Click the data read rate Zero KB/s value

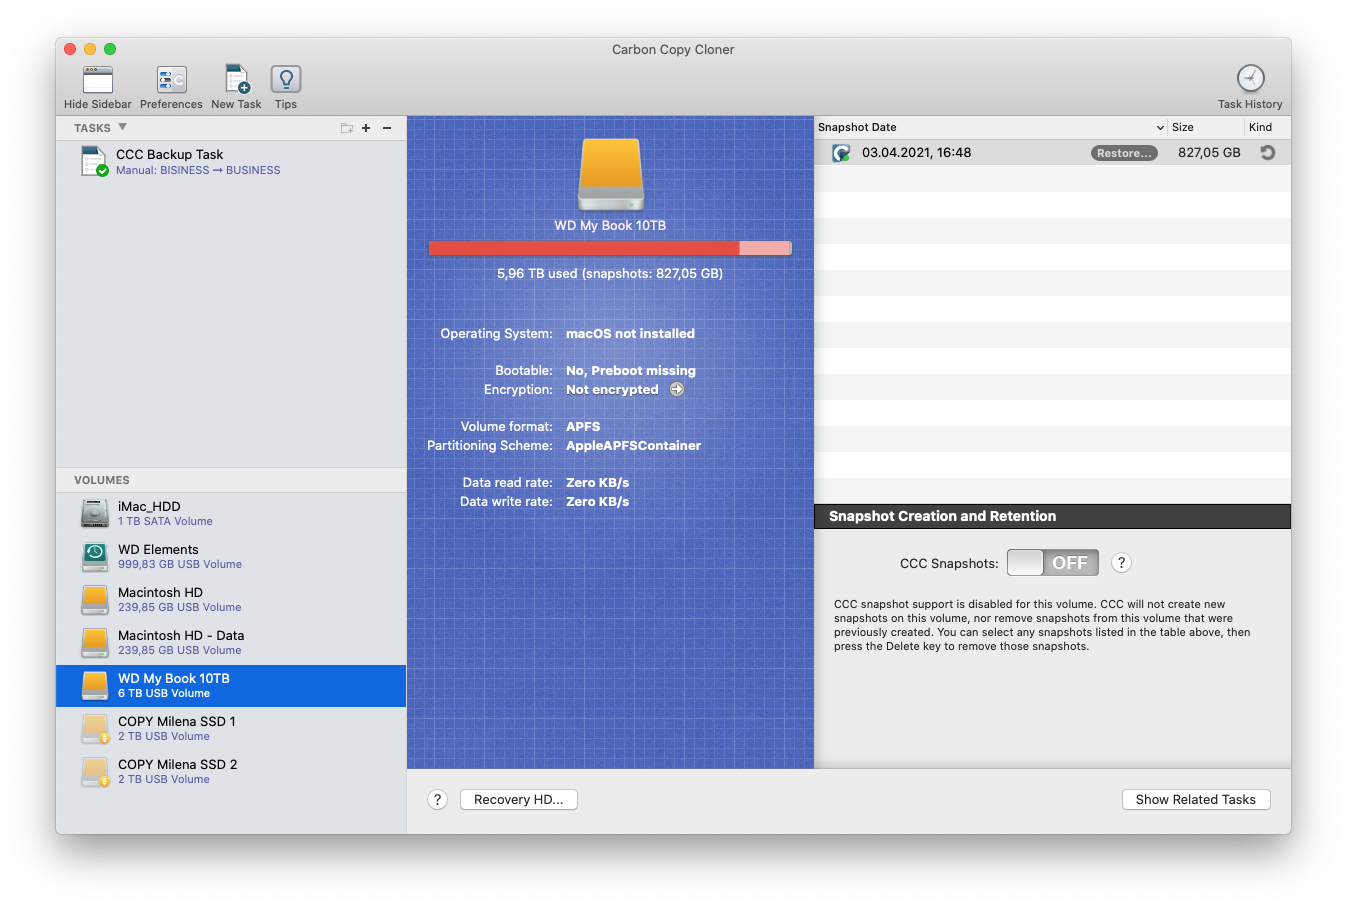(598, 483)
